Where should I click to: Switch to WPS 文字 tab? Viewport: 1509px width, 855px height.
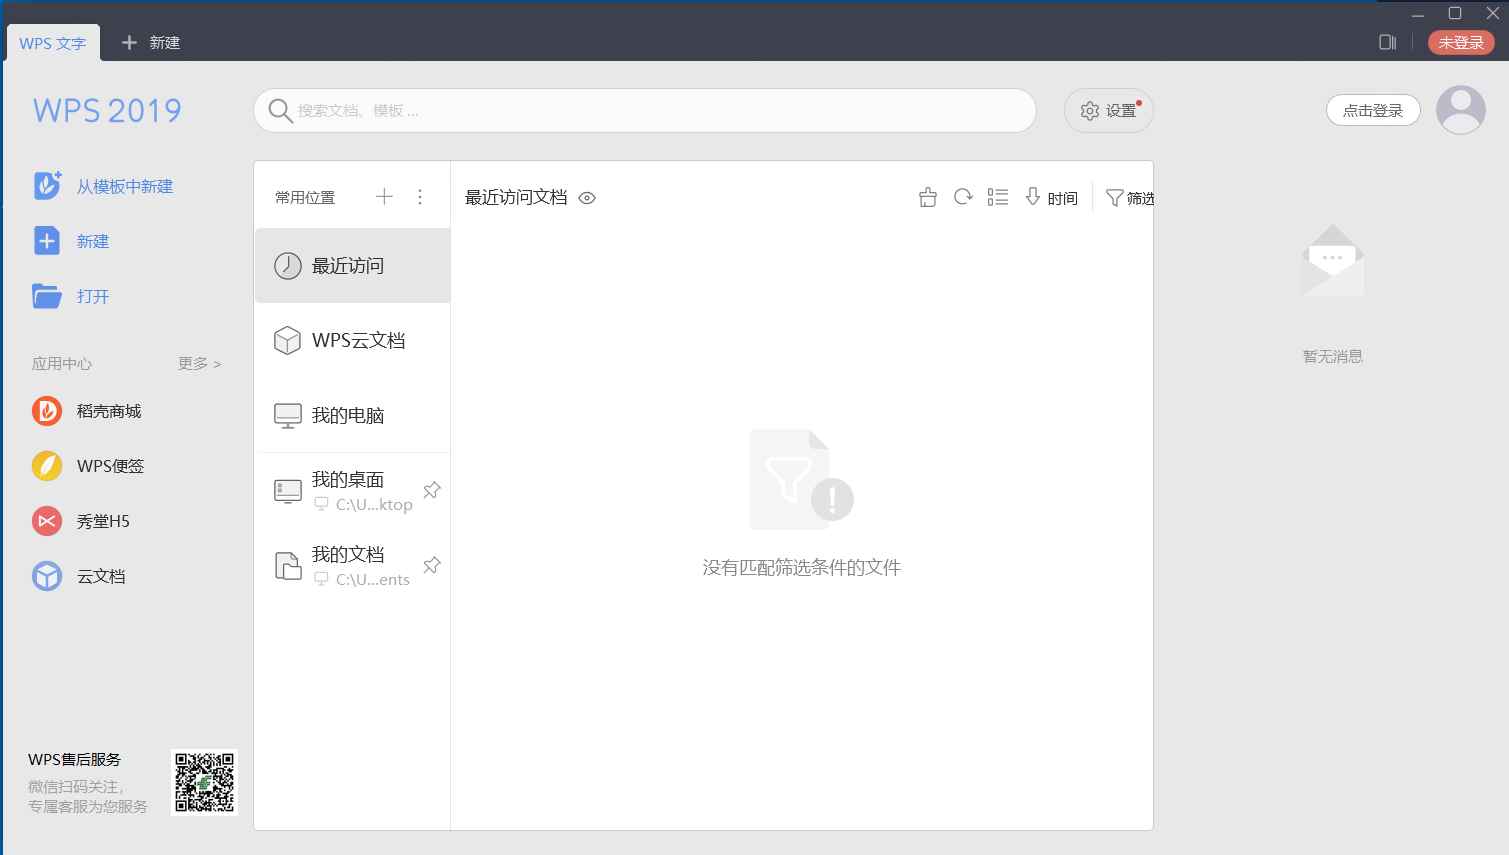[x=53, y=43]
